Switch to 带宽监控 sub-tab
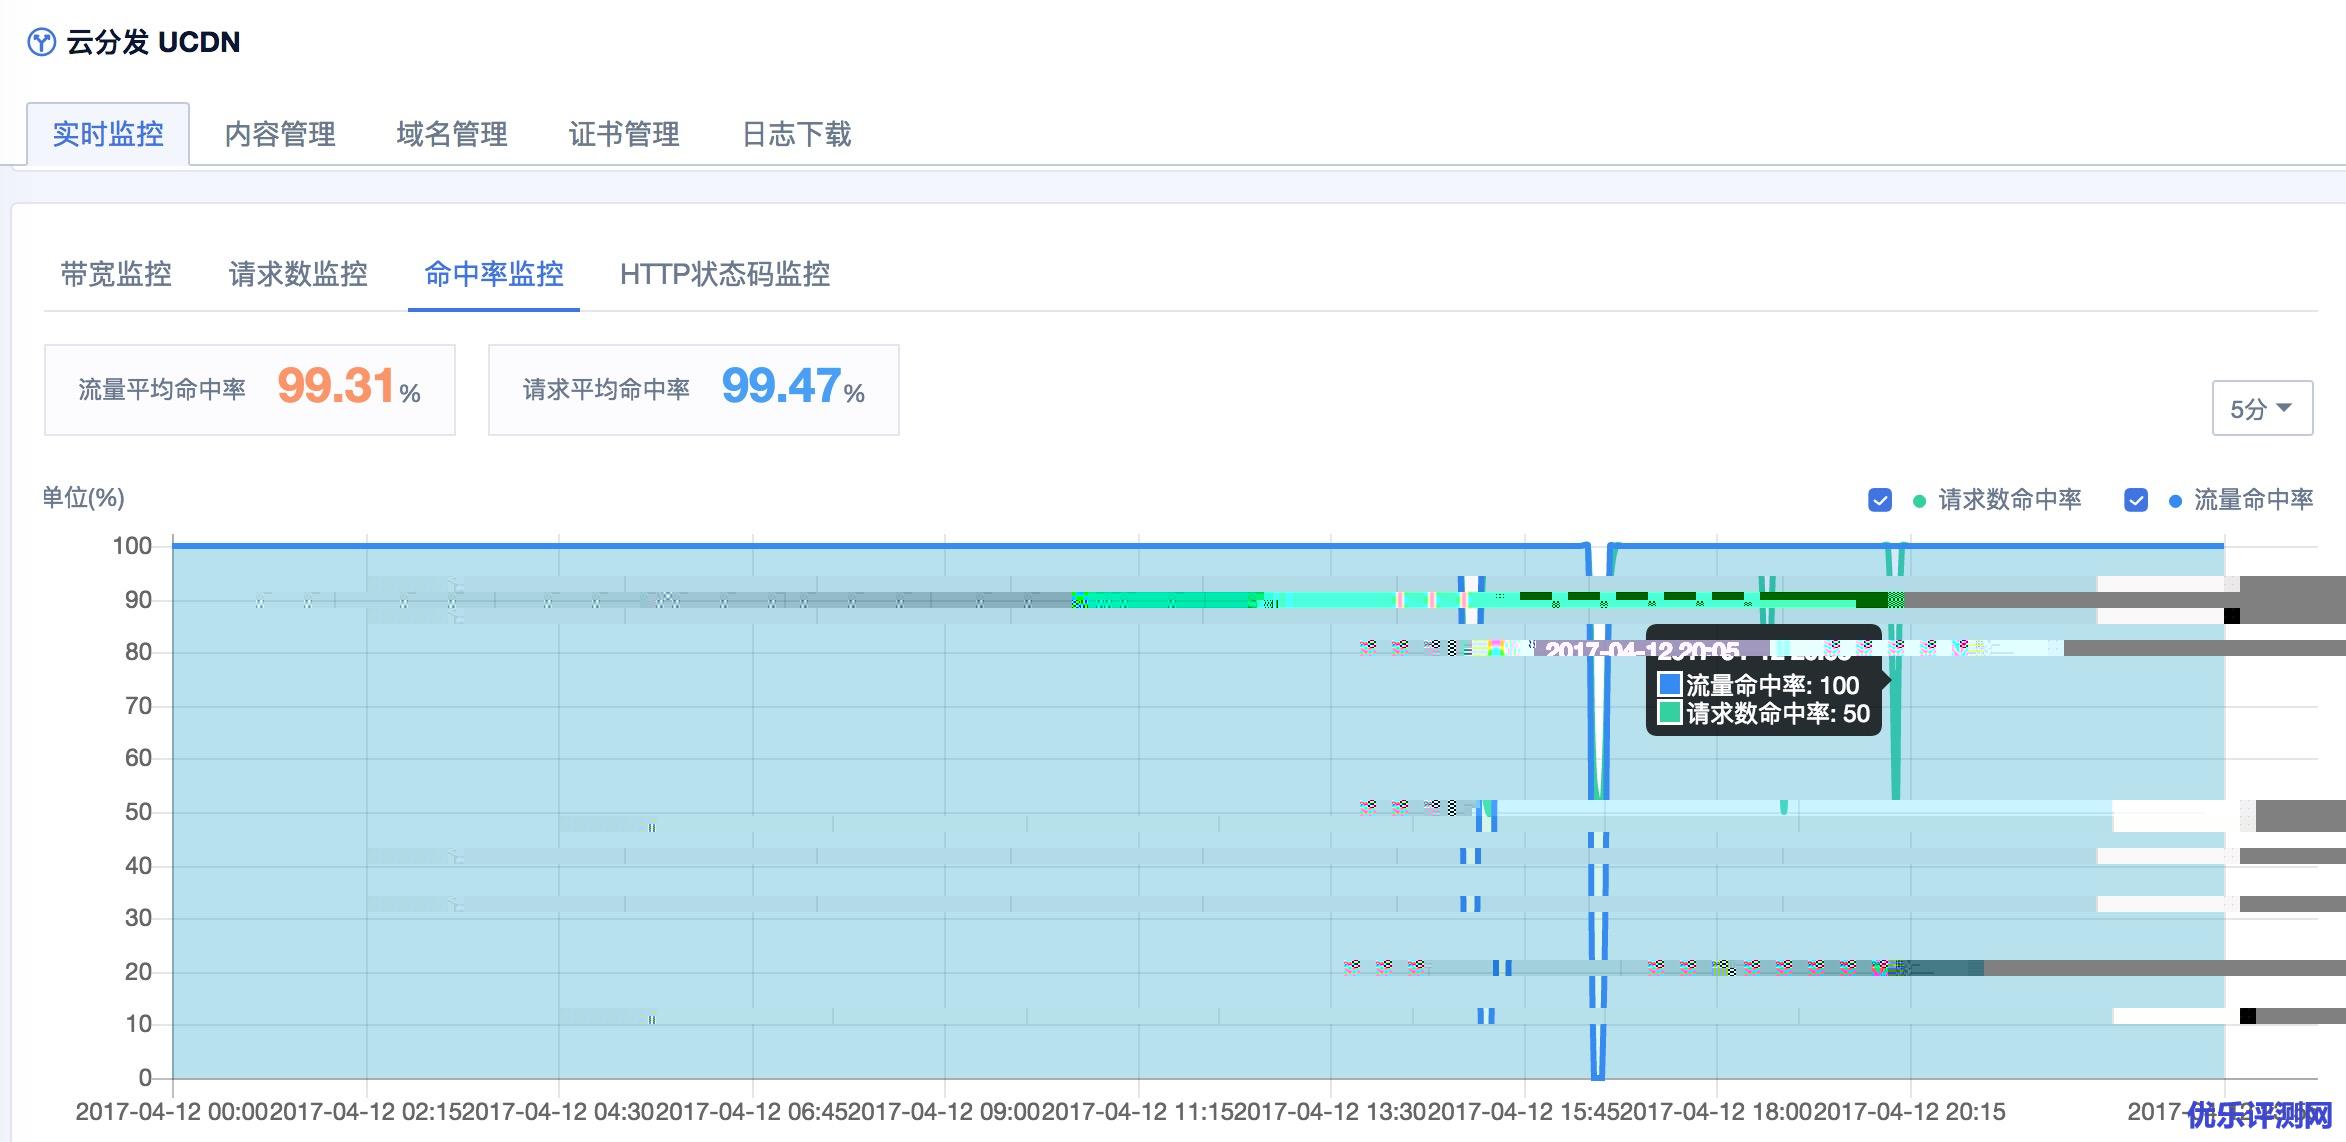Viewport: 2346px width, 1142px height. coord(116,274)
